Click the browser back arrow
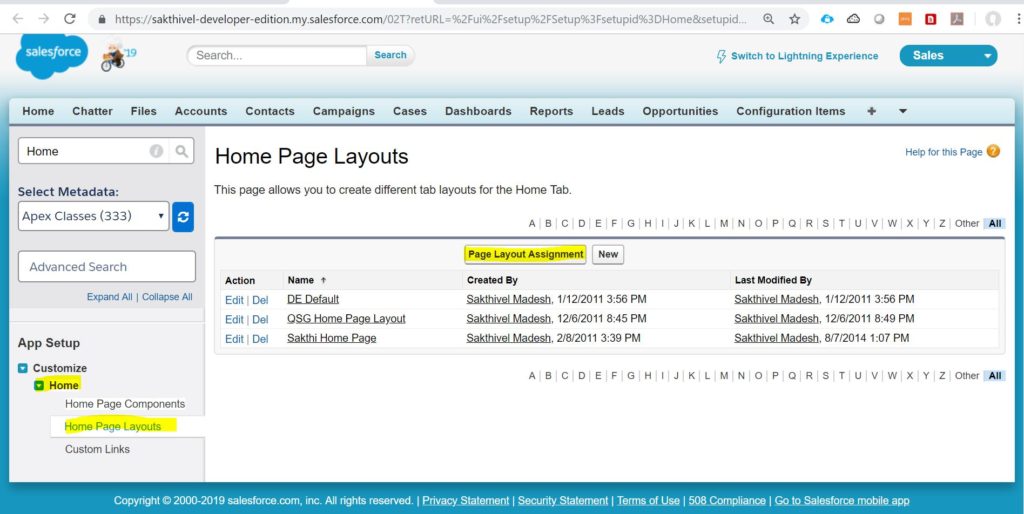The width and height of the screenshot is (1024, 514). 18,19
